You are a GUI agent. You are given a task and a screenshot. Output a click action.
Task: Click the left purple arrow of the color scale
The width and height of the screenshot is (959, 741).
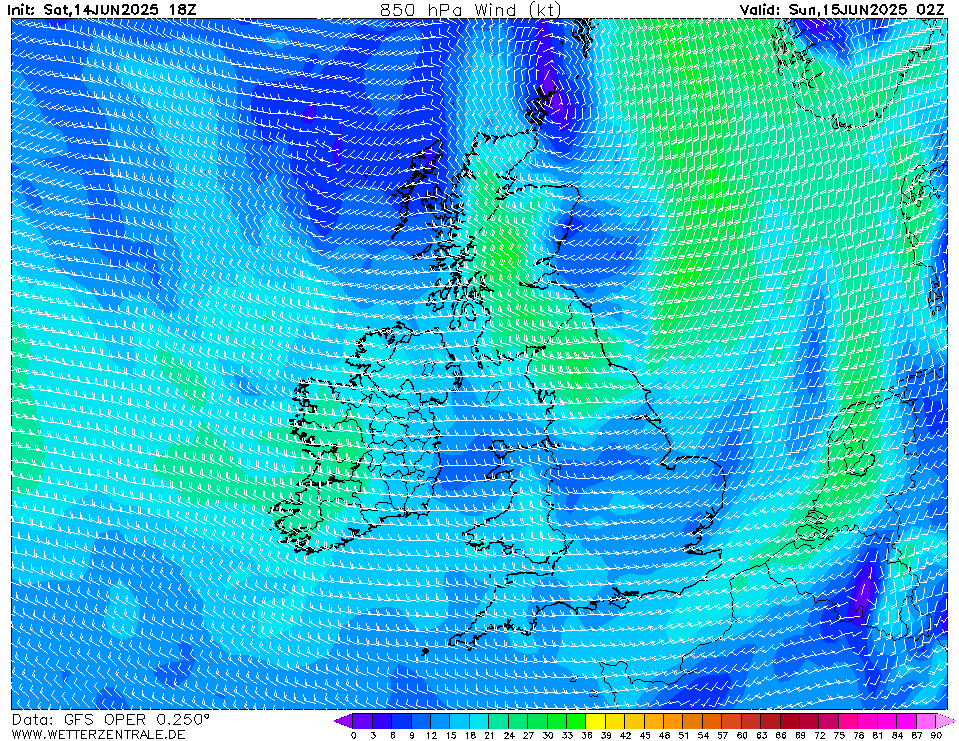pyautogui.click(x=343, y=721)
